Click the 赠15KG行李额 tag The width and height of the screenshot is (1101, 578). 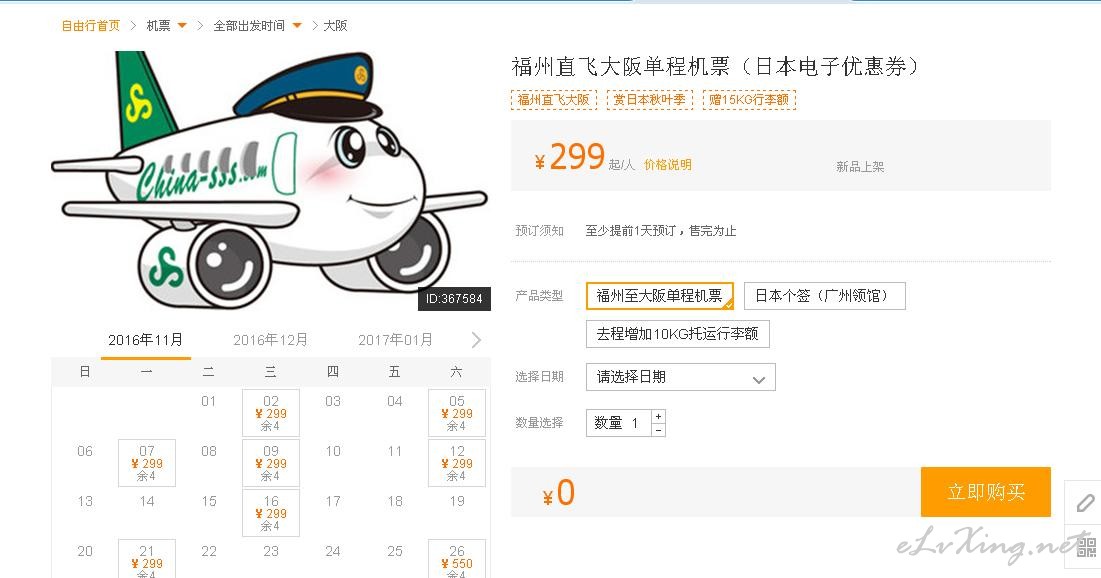pyautogui.click(x=749, y=100)
